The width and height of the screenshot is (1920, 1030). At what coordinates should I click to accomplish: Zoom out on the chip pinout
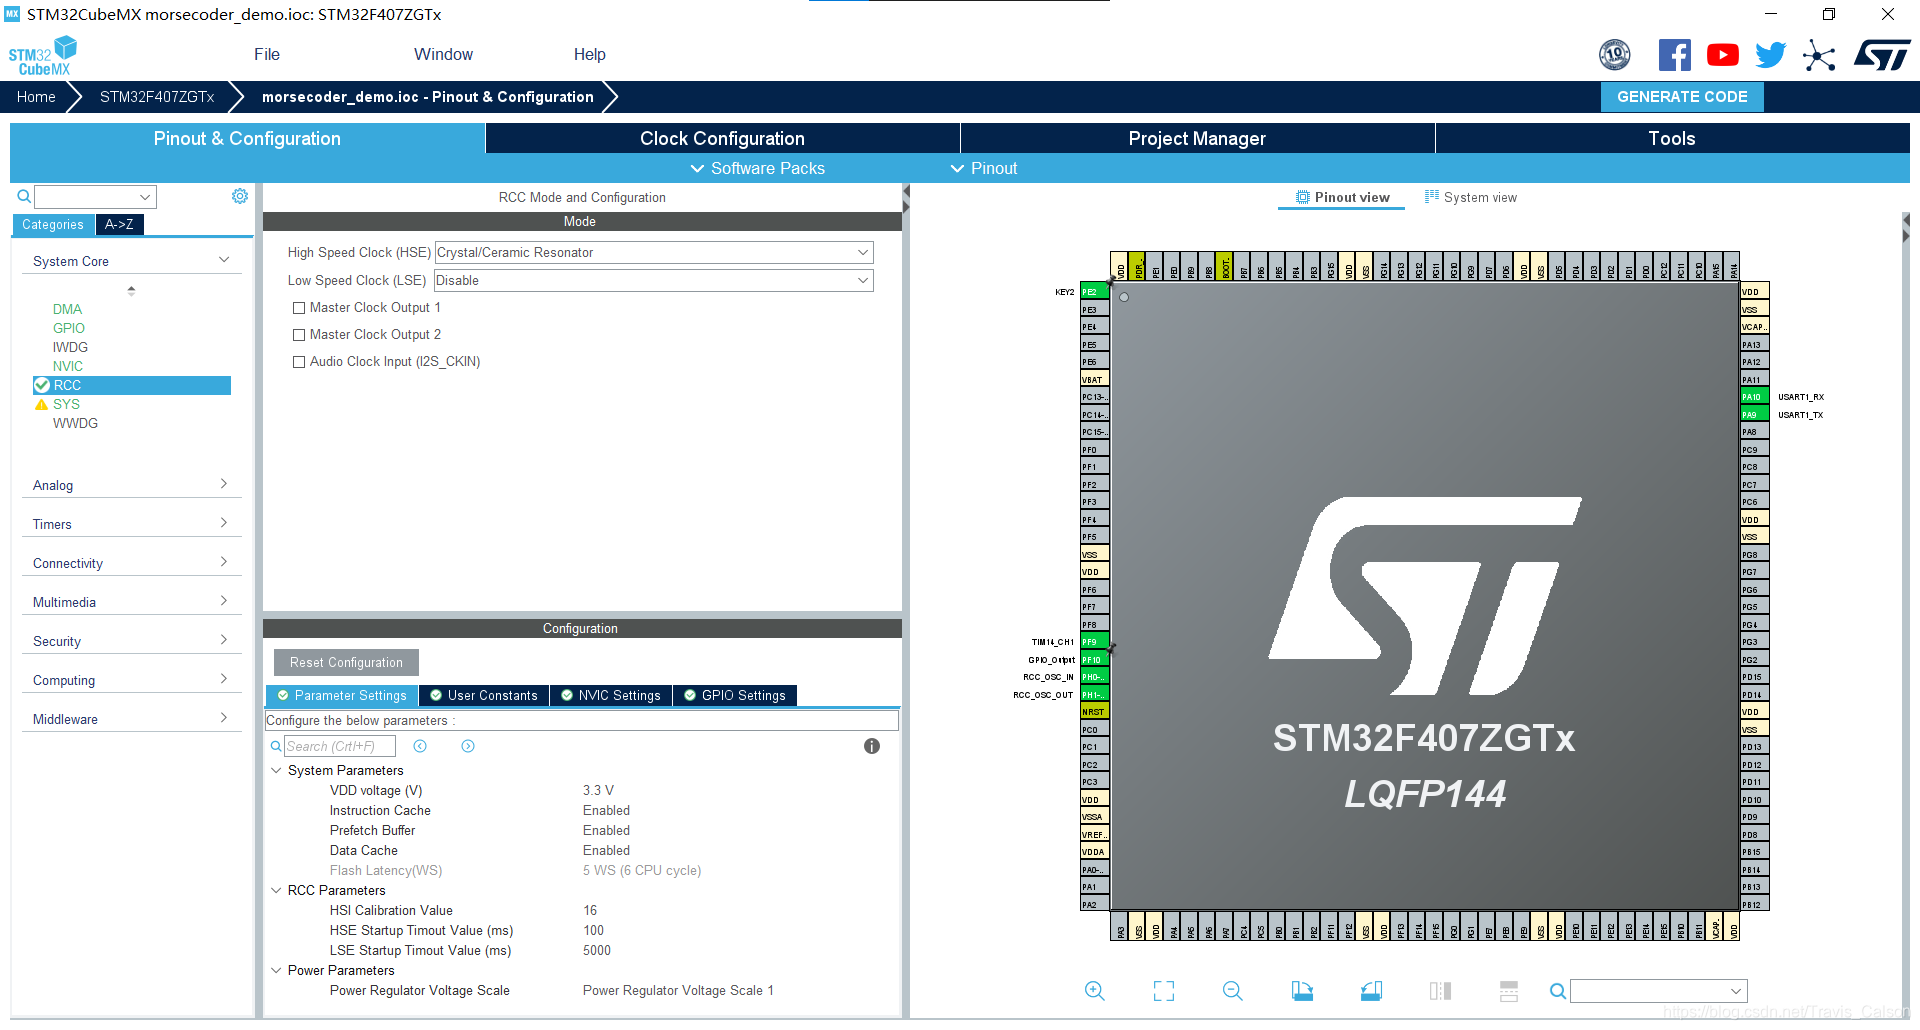1233,991
